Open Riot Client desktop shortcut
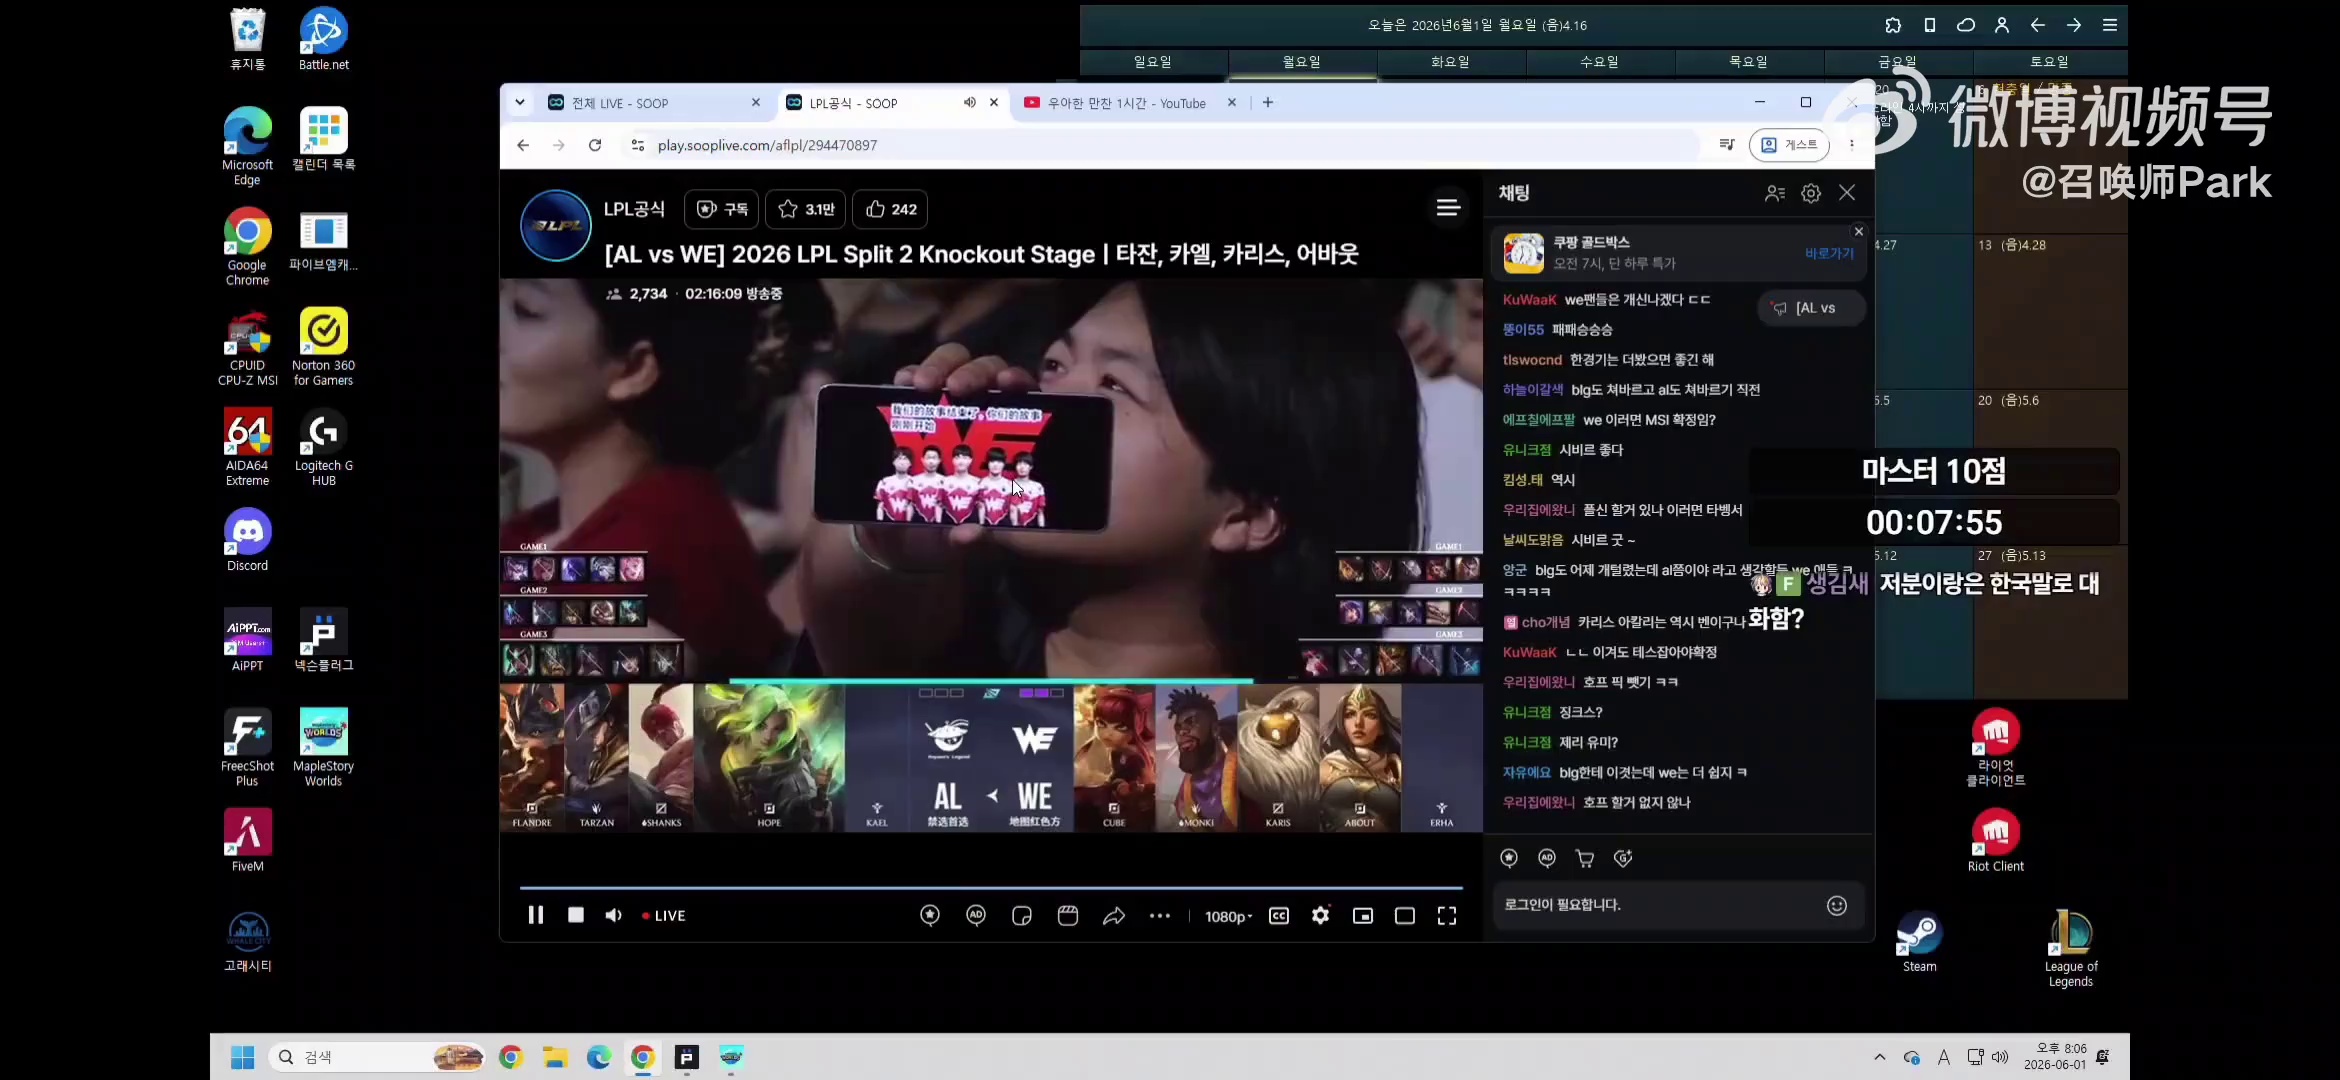The image size is (2340, 1080). click(1995, 841)
